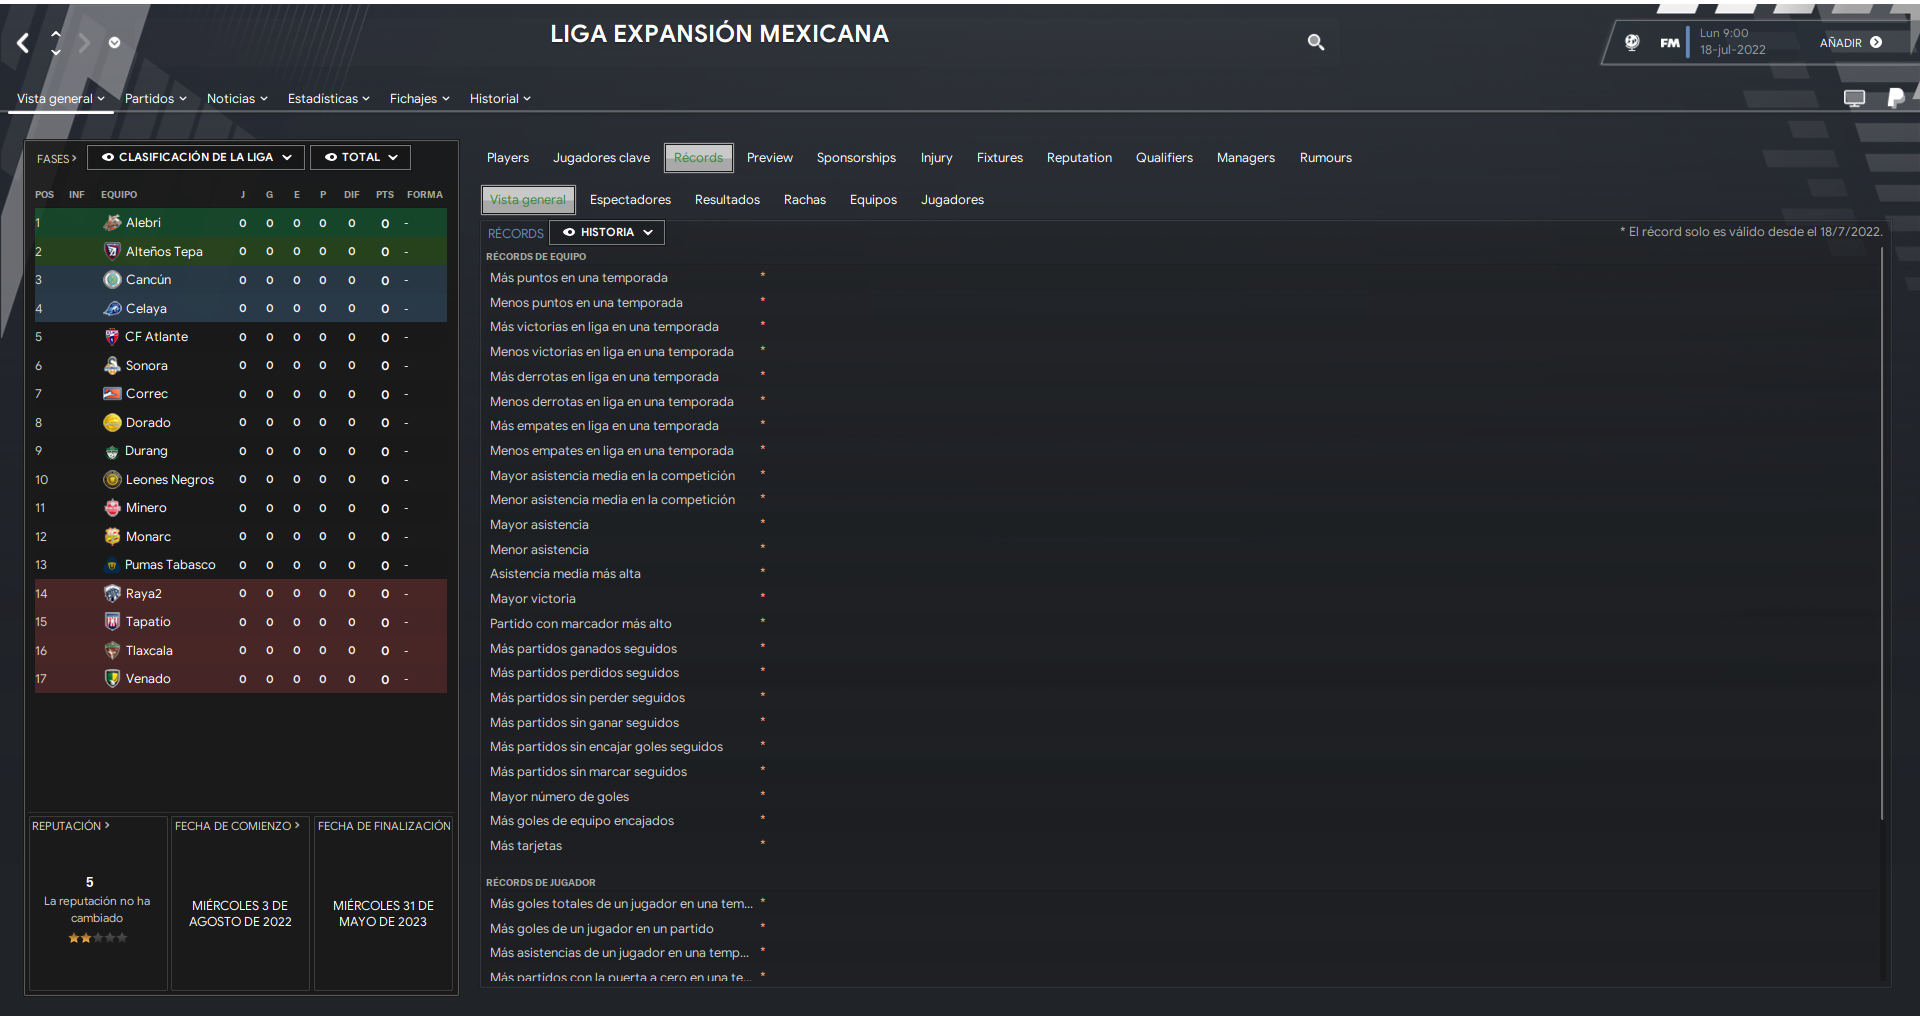1920x1016 pixels.
Task: Click the Tlaxcala club badge
Action: click(x=112, y=650)
